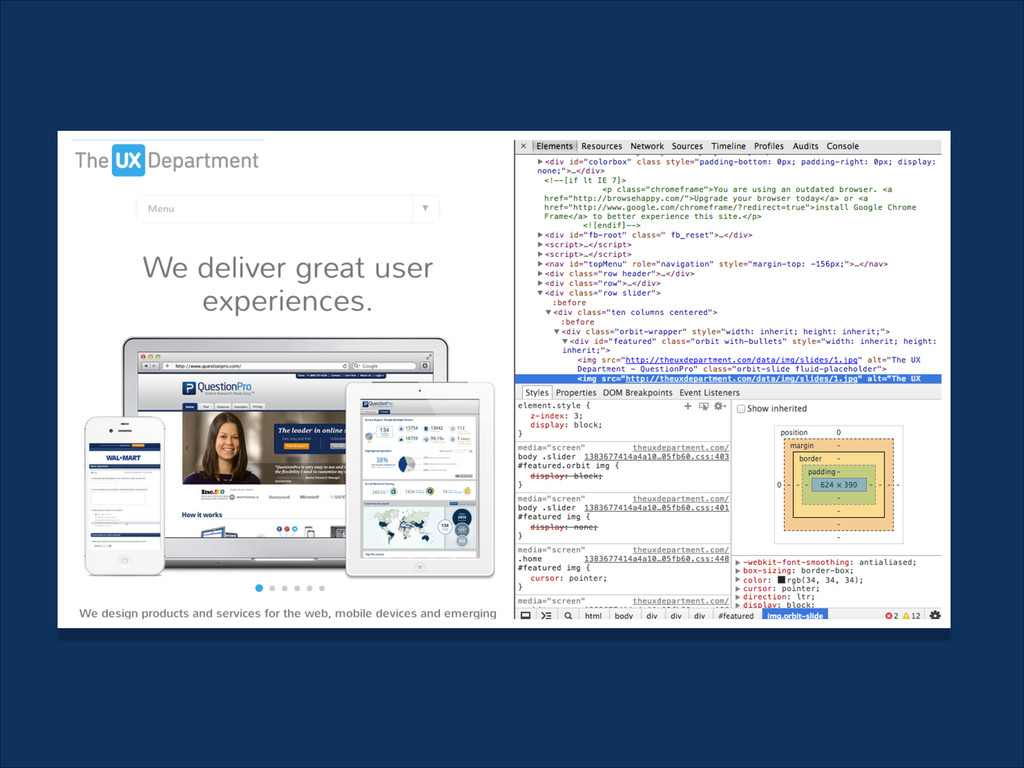Open the Sources tab

click(x=687, y=146)
